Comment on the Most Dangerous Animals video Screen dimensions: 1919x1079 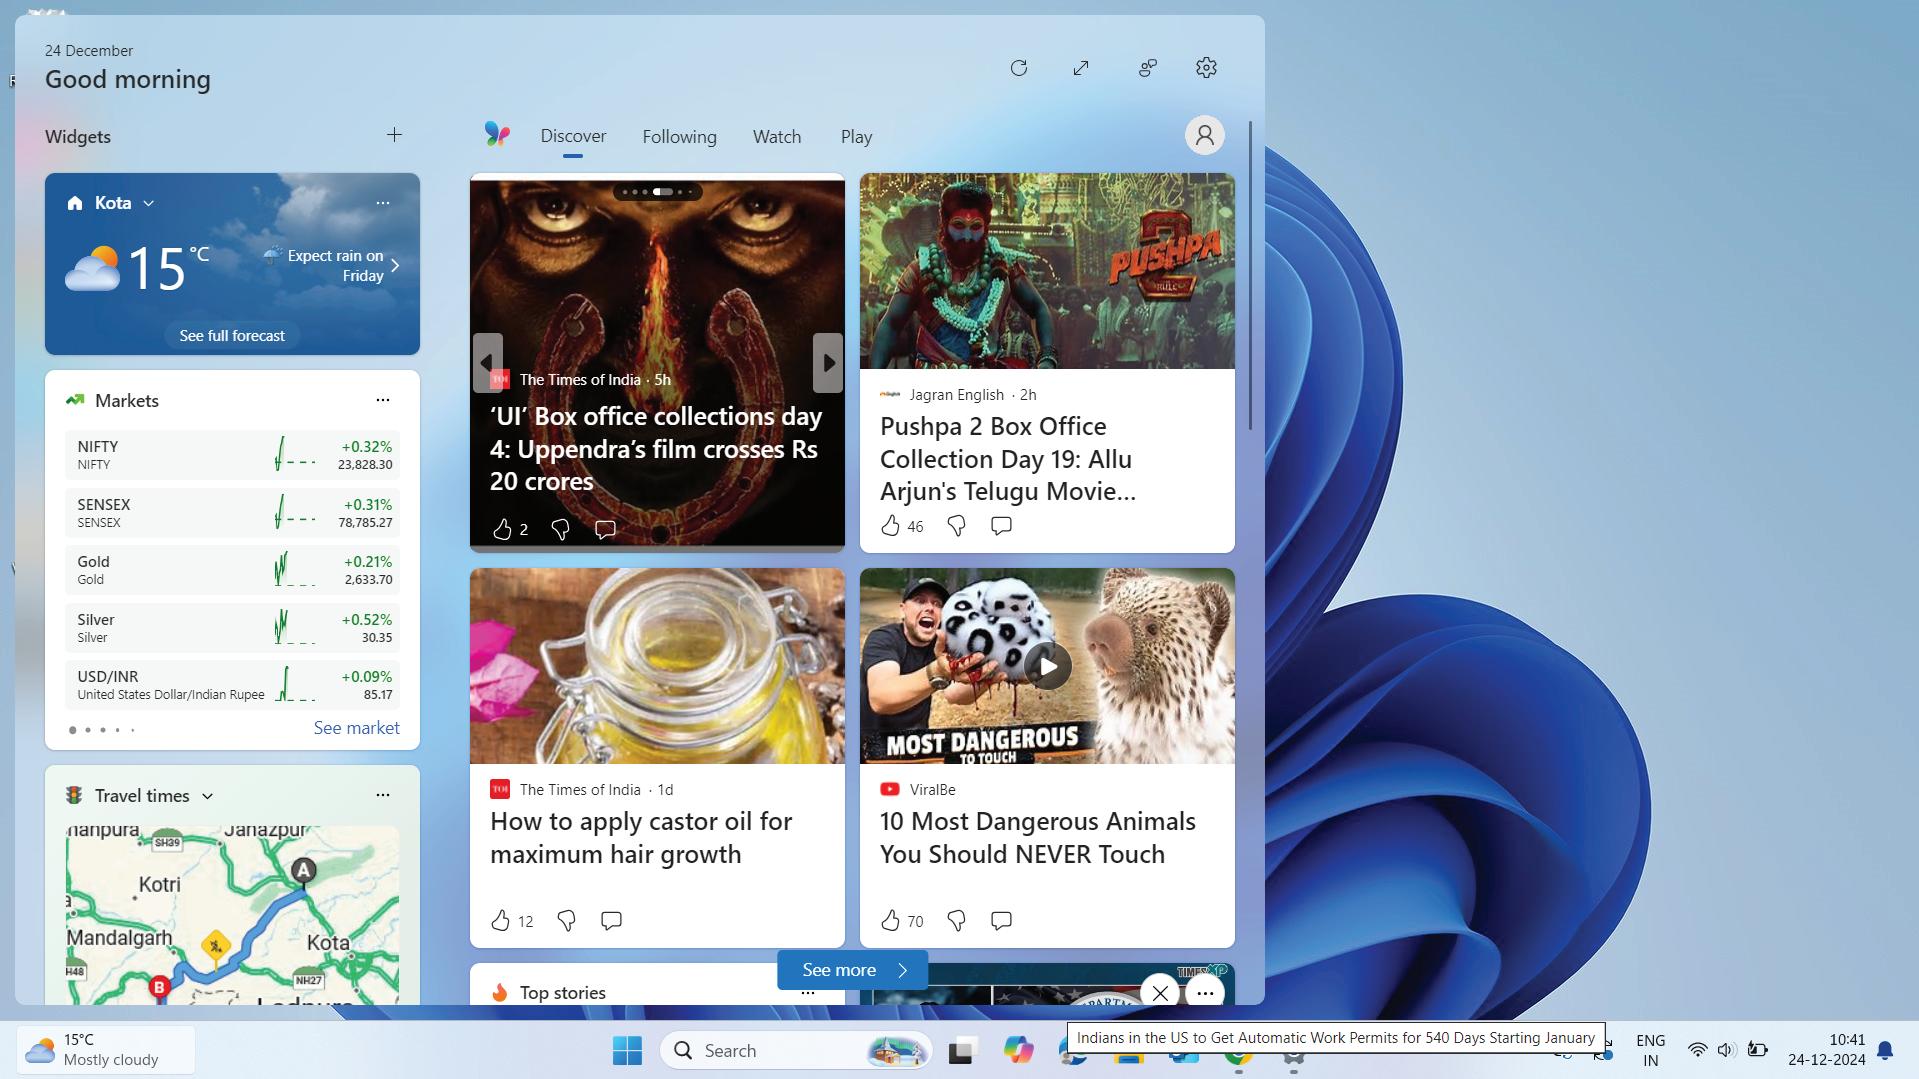1001,921
